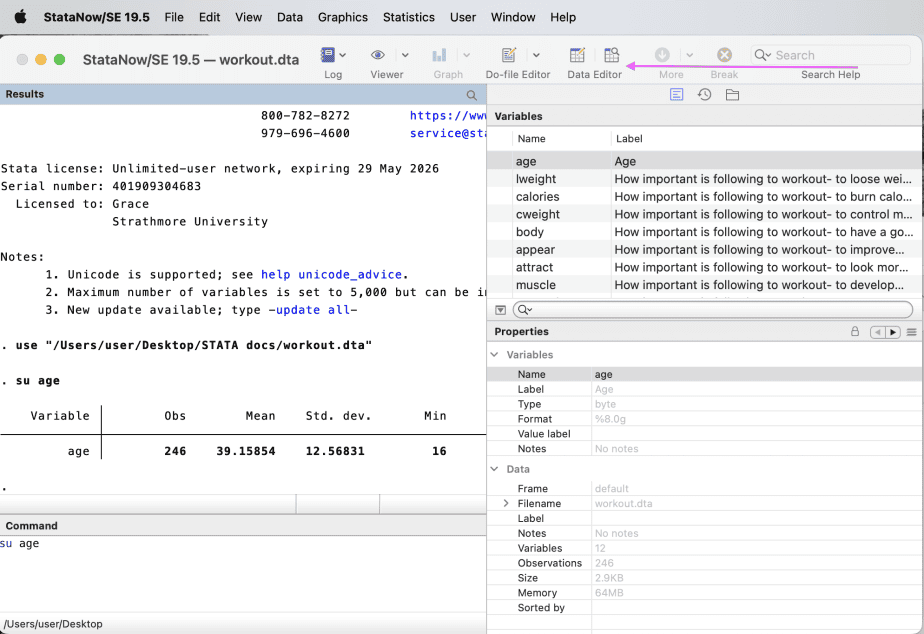Click the Results search magnifier
Viewport: 924px width, 634px height.
point(471,94)
